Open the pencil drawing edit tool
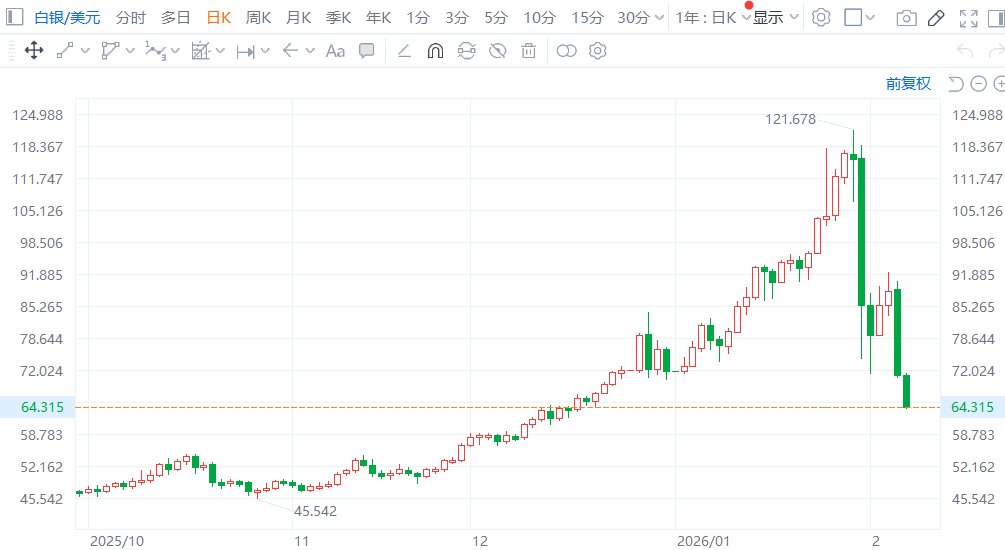Viewport: 1005px width, 550px height. 936,18
